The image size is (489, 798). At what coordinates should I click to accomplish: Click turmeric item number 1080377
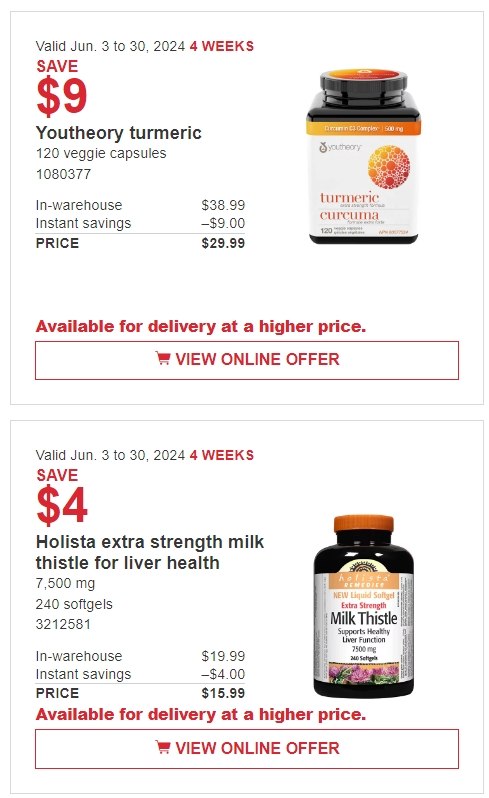(63, 174)
